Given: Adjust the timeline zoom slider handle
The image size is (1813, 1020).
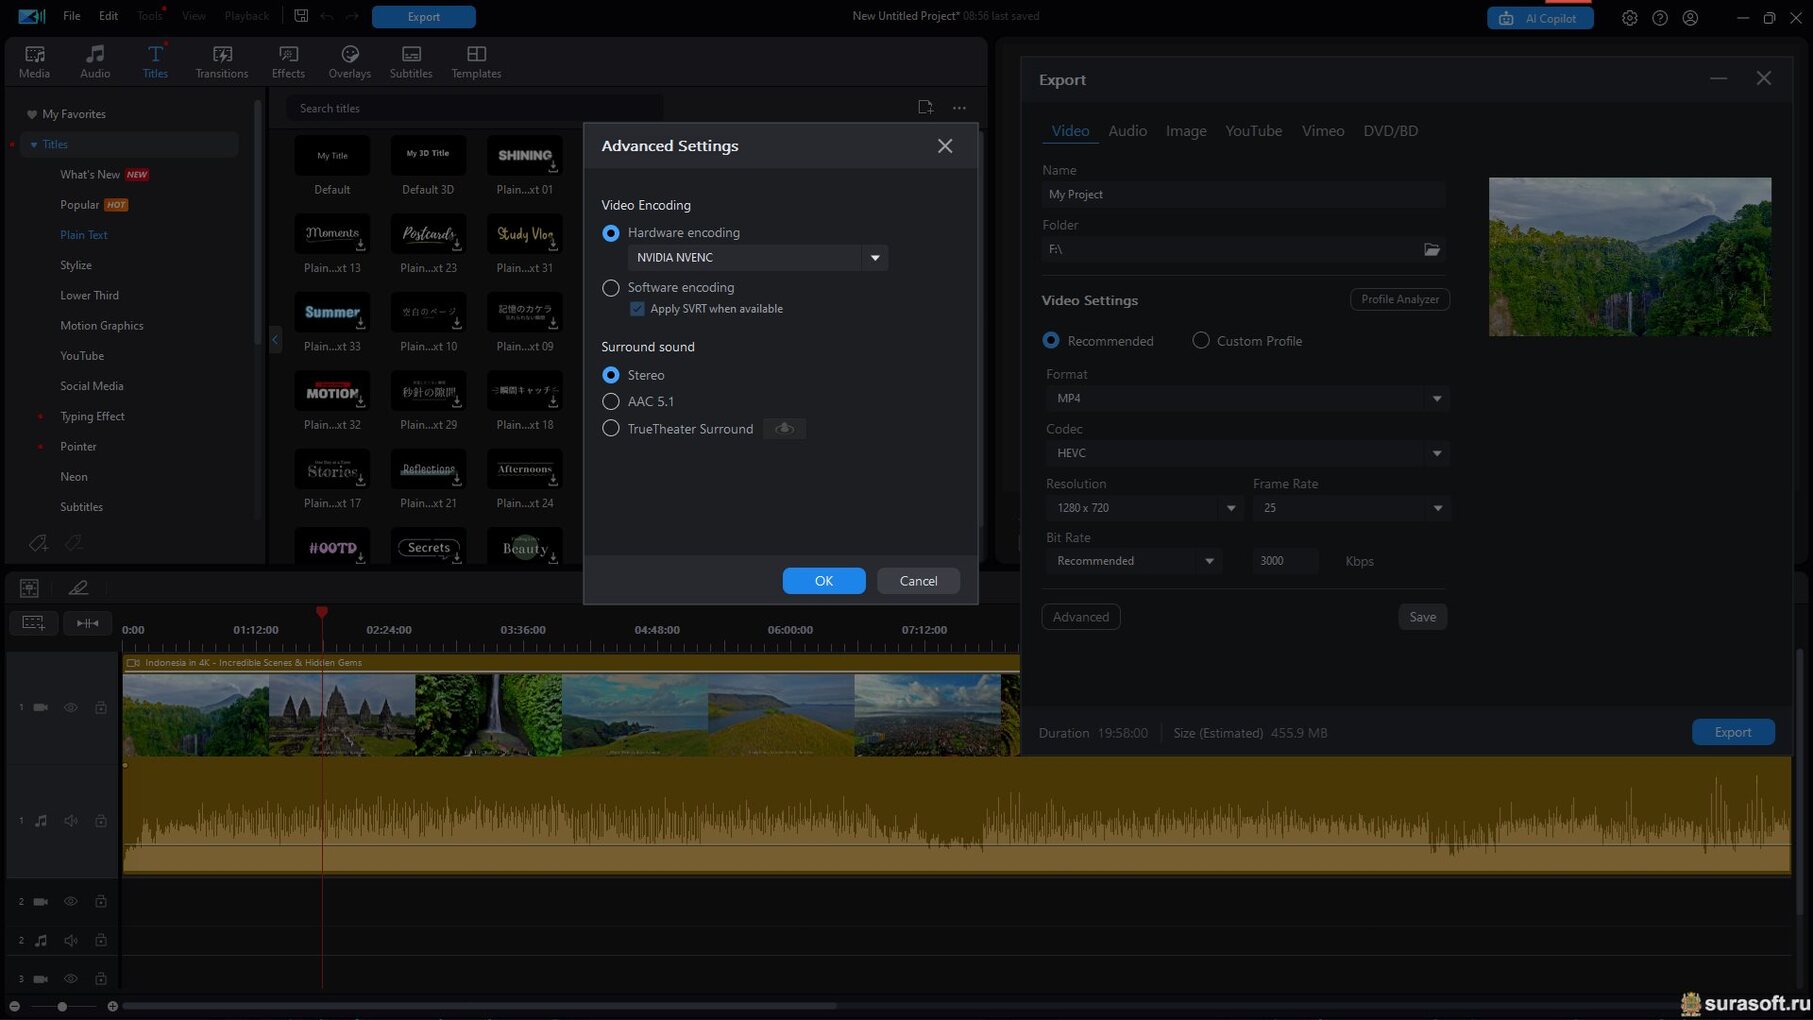Looking at the screenshot, I should click(62, 1006).
